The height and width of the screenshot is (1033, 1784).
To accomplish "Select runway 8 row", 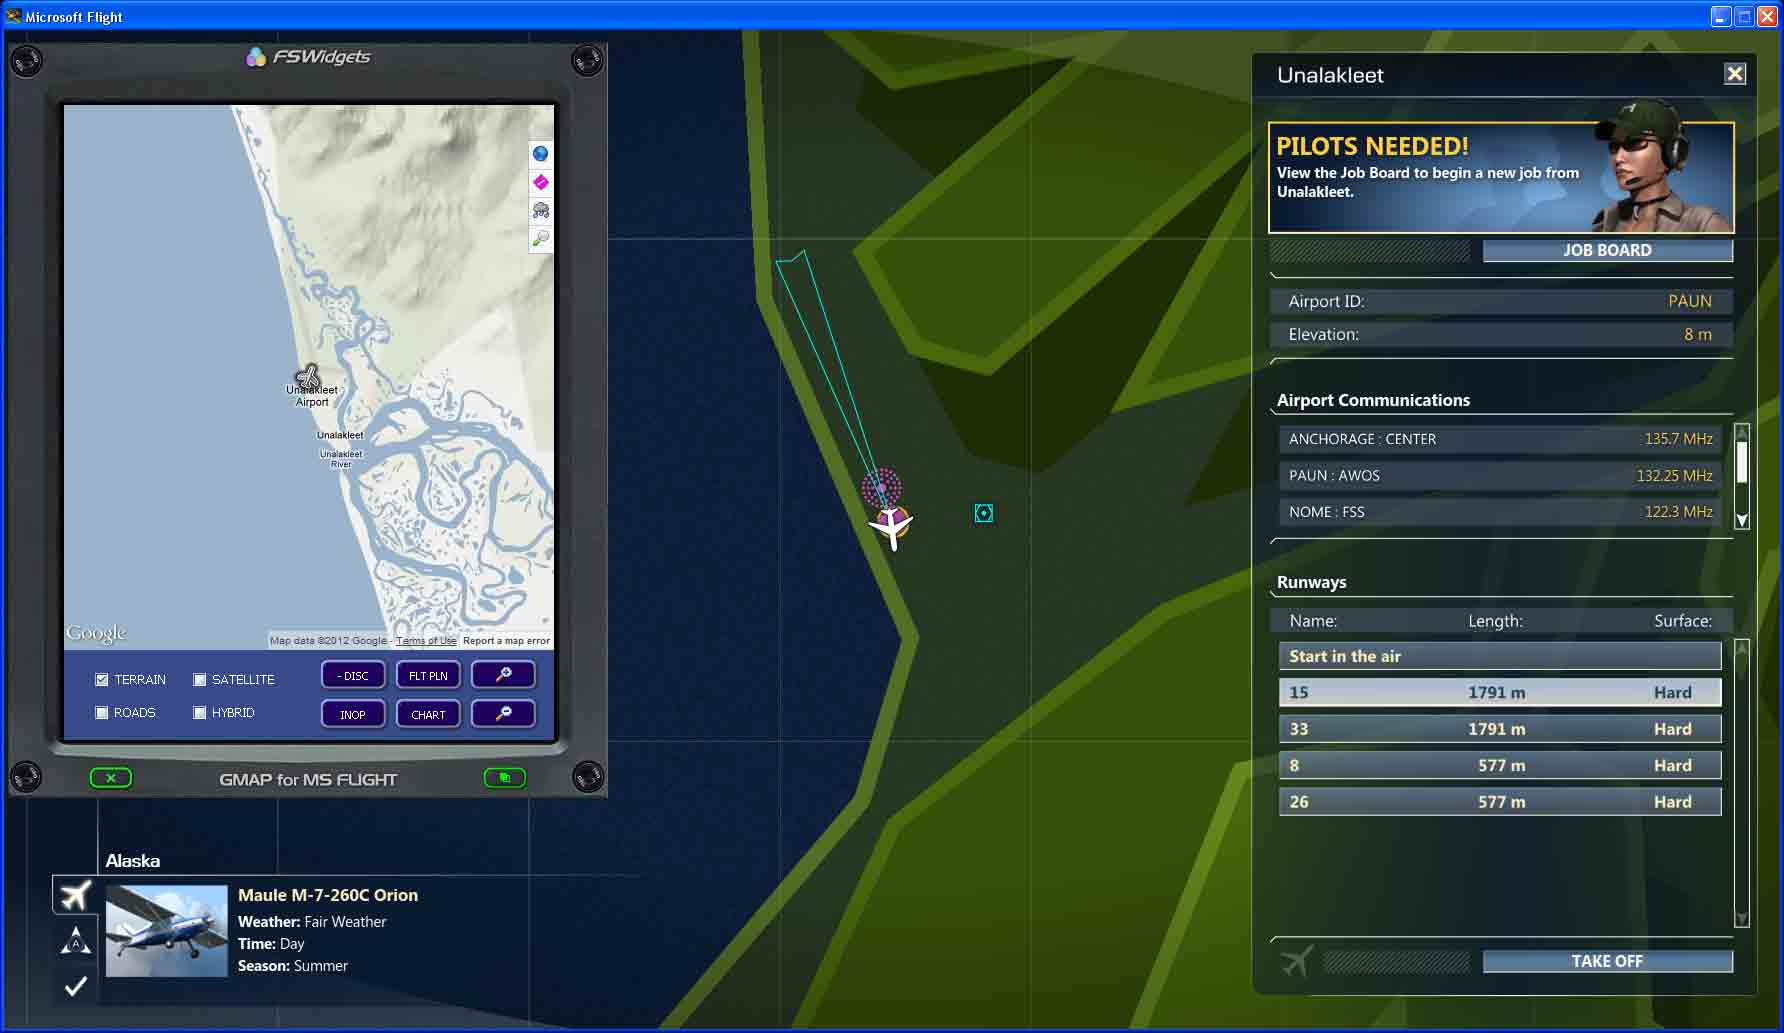I will tap(1500, 765).
